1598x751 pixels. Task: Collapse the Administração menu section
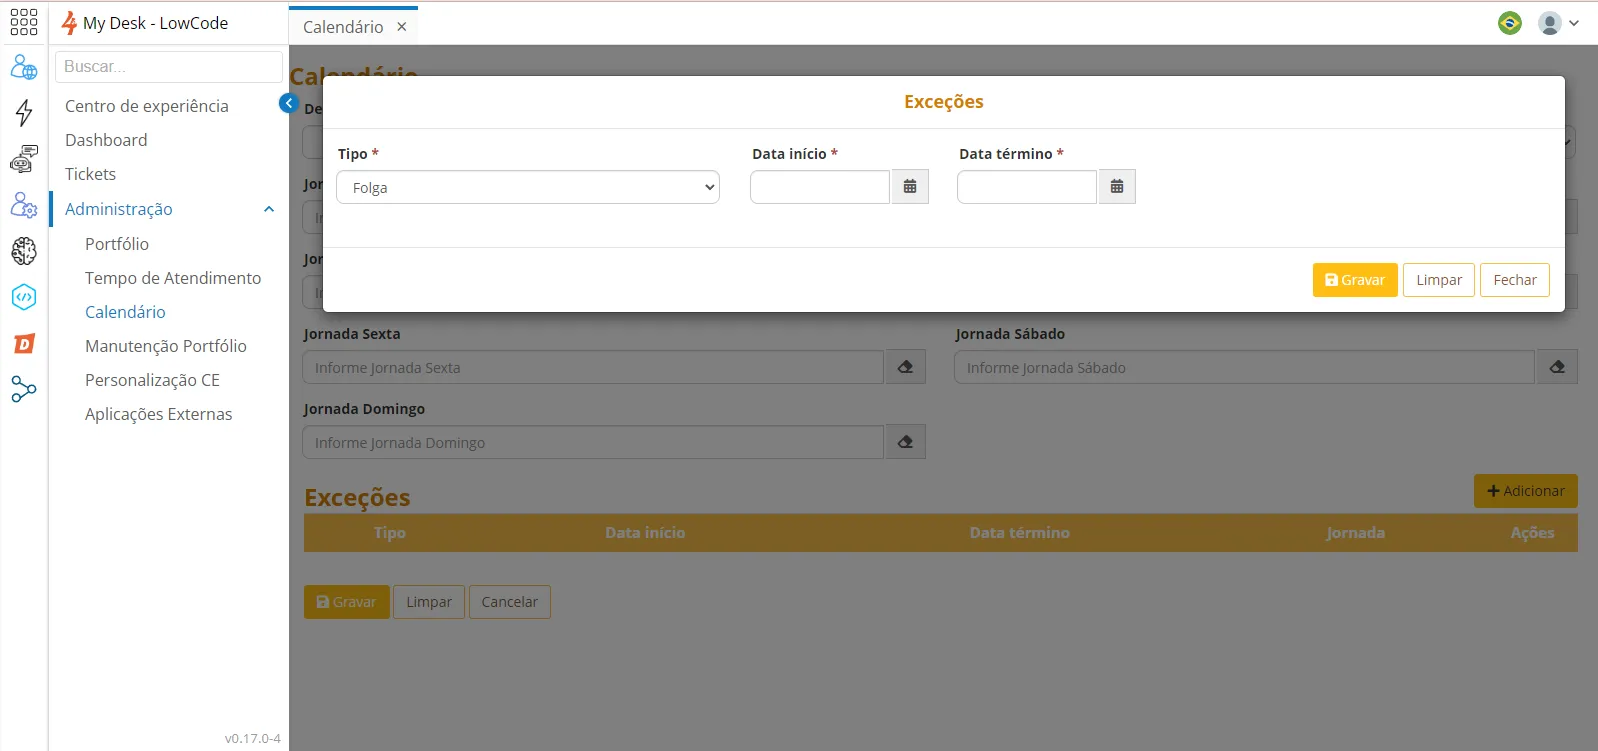pyautogui.click(x=269, y=209)
